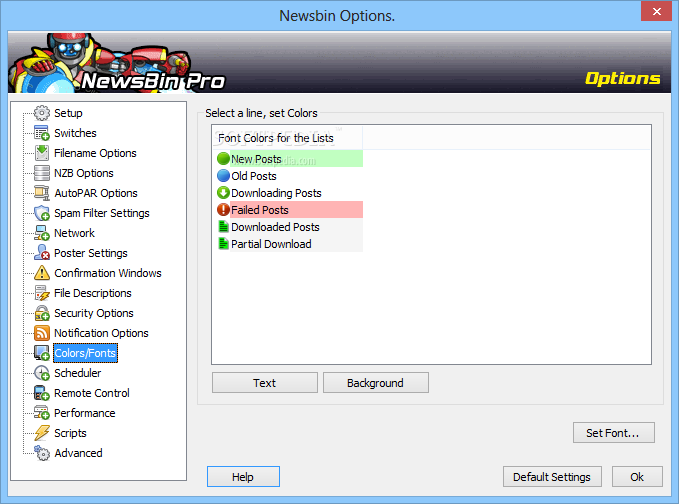Open Poster Settings
Image resolution: width=679 pixels, height=504 pixels.
[x=91, y=253]
